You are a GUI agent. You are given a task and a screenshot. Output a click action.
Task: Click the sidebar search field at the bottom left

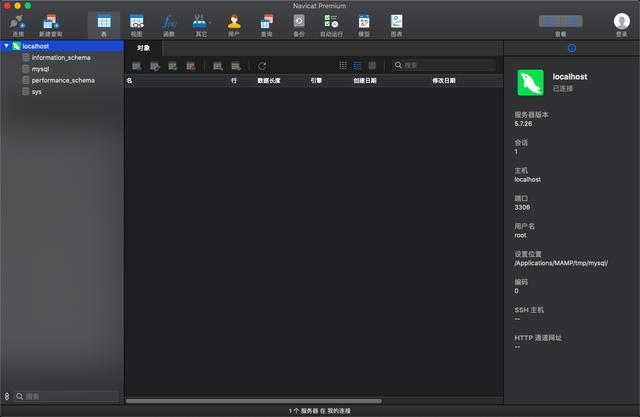(x=67, y=396)
